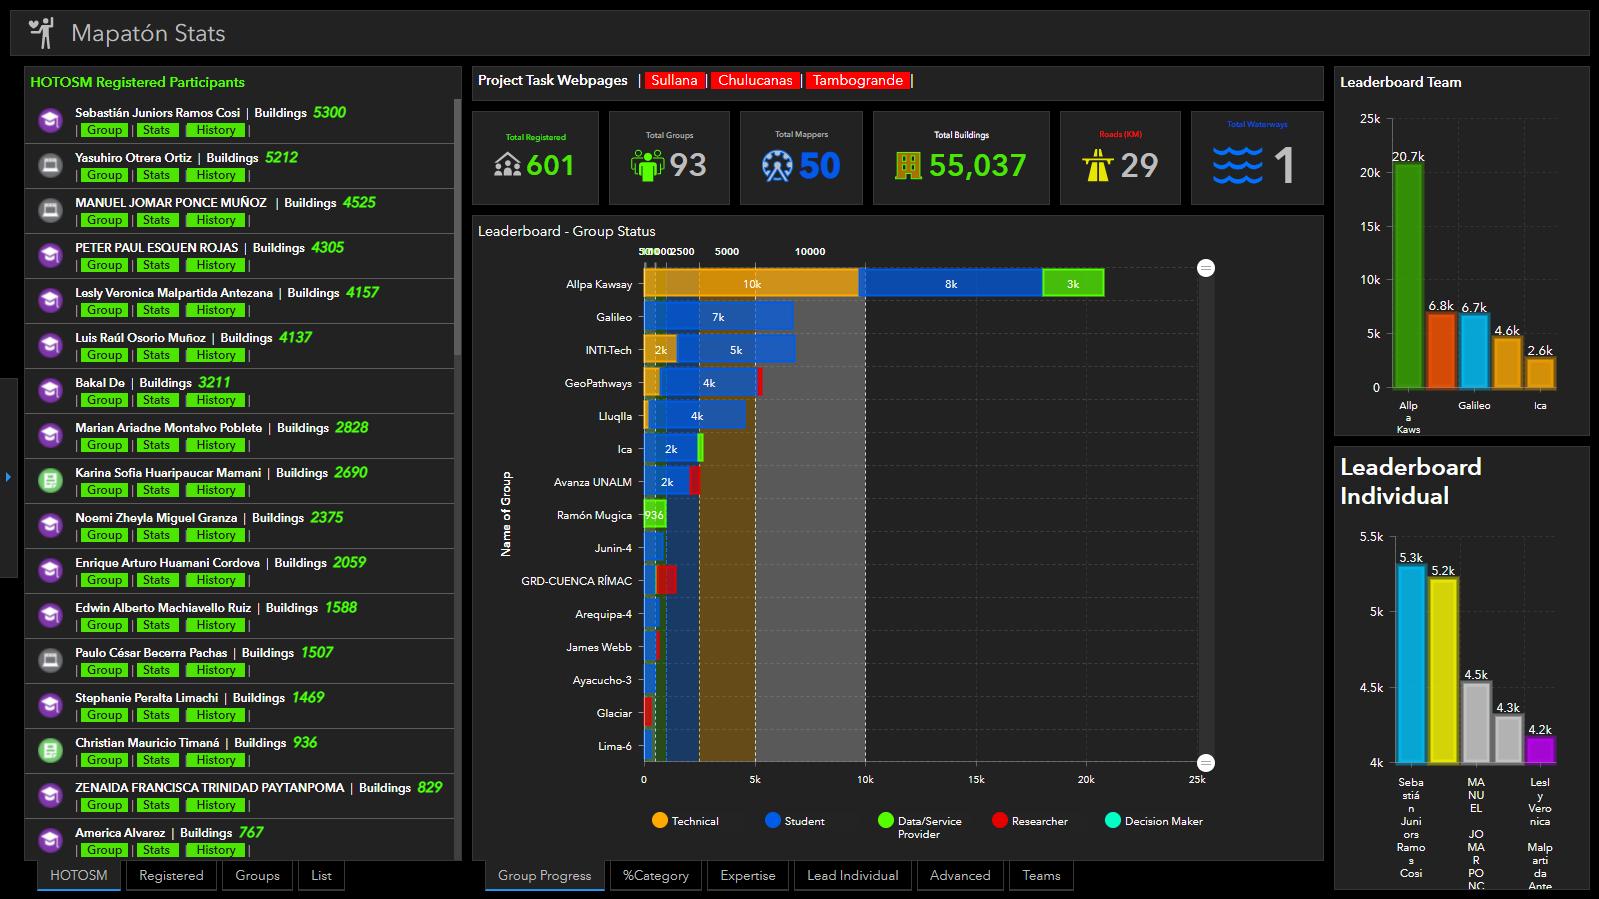Click the Mapatón Stats header logo icon
The image size is (1599, 899).
point(41,33)
